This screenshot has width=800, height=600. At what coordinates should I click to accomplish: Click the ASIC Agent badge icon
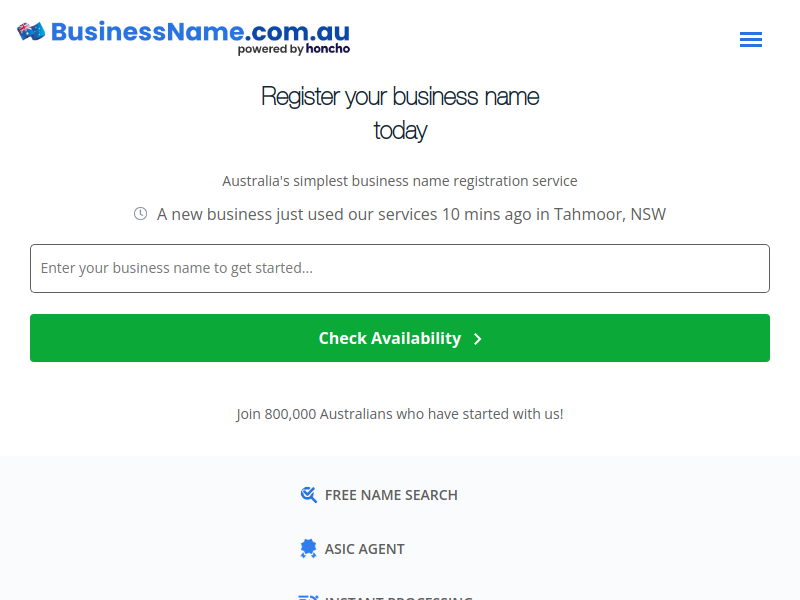(x=309, y=549)
